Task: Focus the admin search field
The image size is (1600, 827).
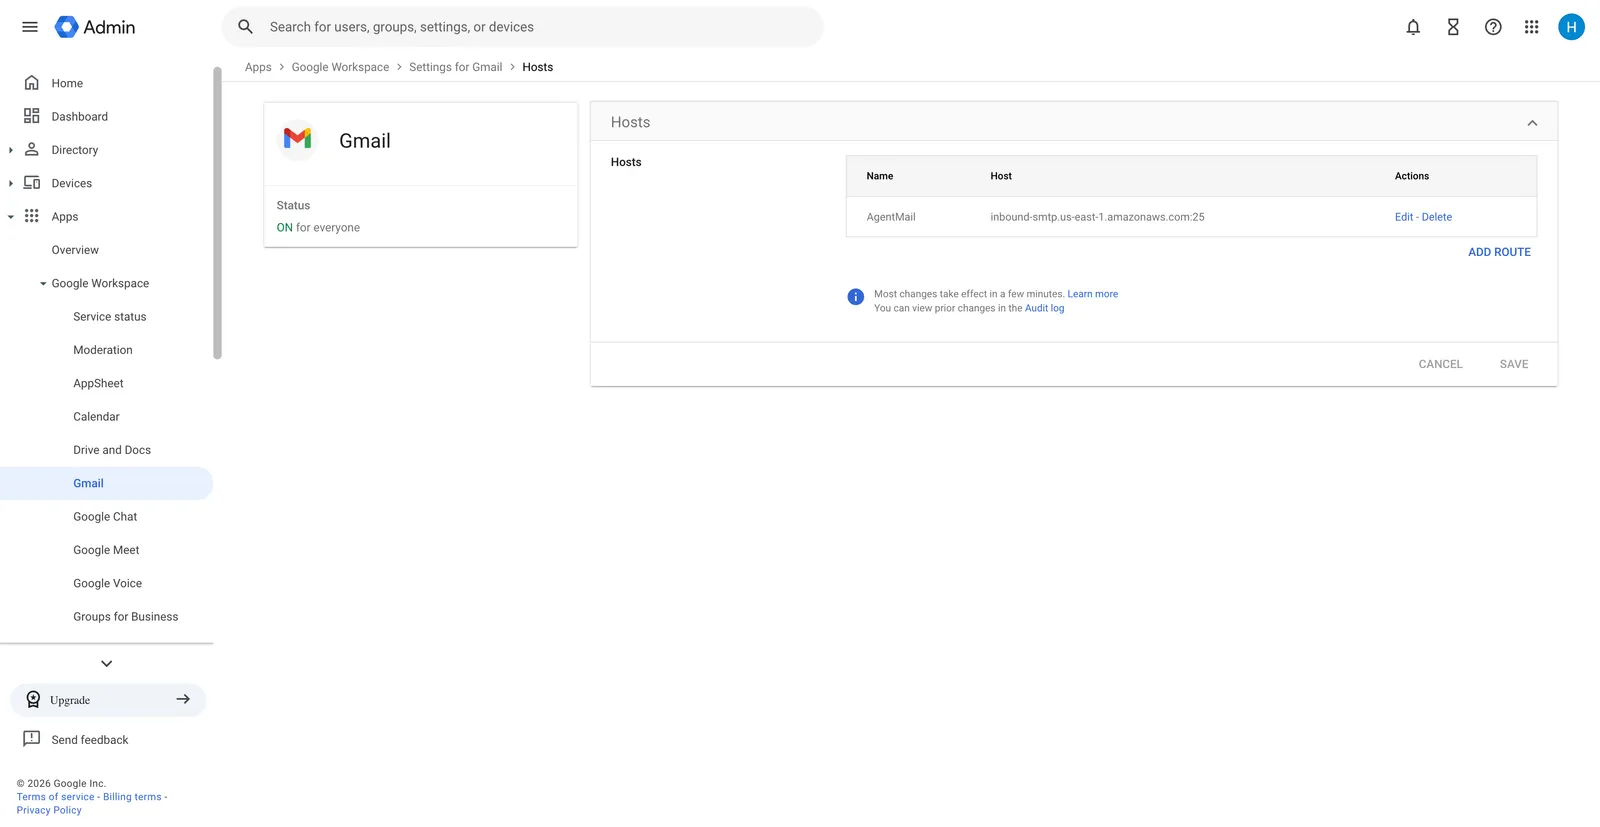Action: tap(522, 27)
